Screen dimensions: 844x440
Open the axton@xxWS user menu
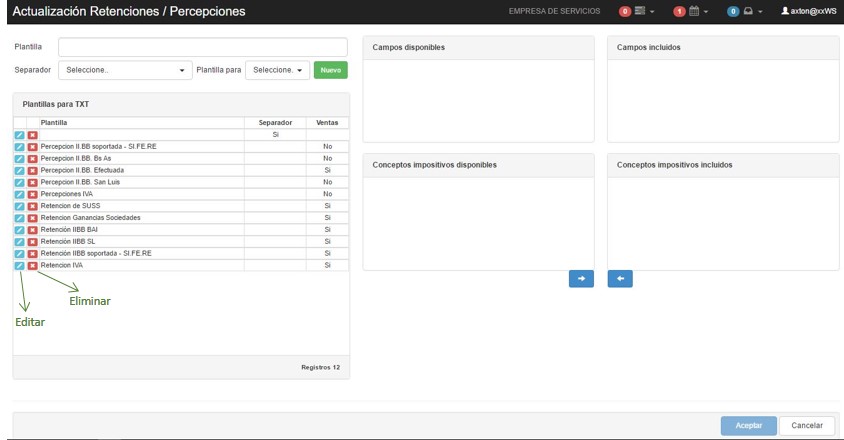pos(809,11)
